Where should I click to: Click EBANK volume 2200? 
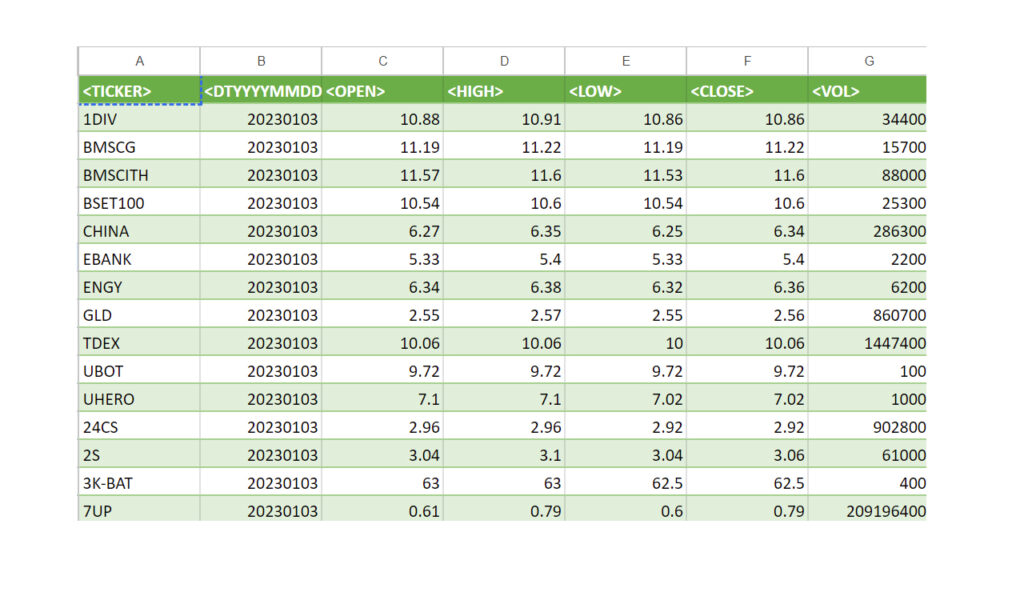867,259
